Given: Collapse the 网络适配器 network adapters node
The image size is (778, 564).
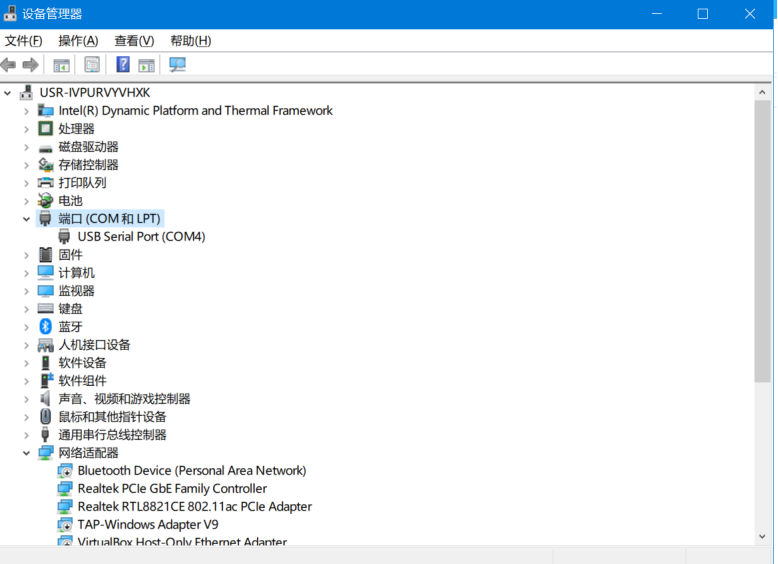Looking at the screenshot, I should click(27, 453).
